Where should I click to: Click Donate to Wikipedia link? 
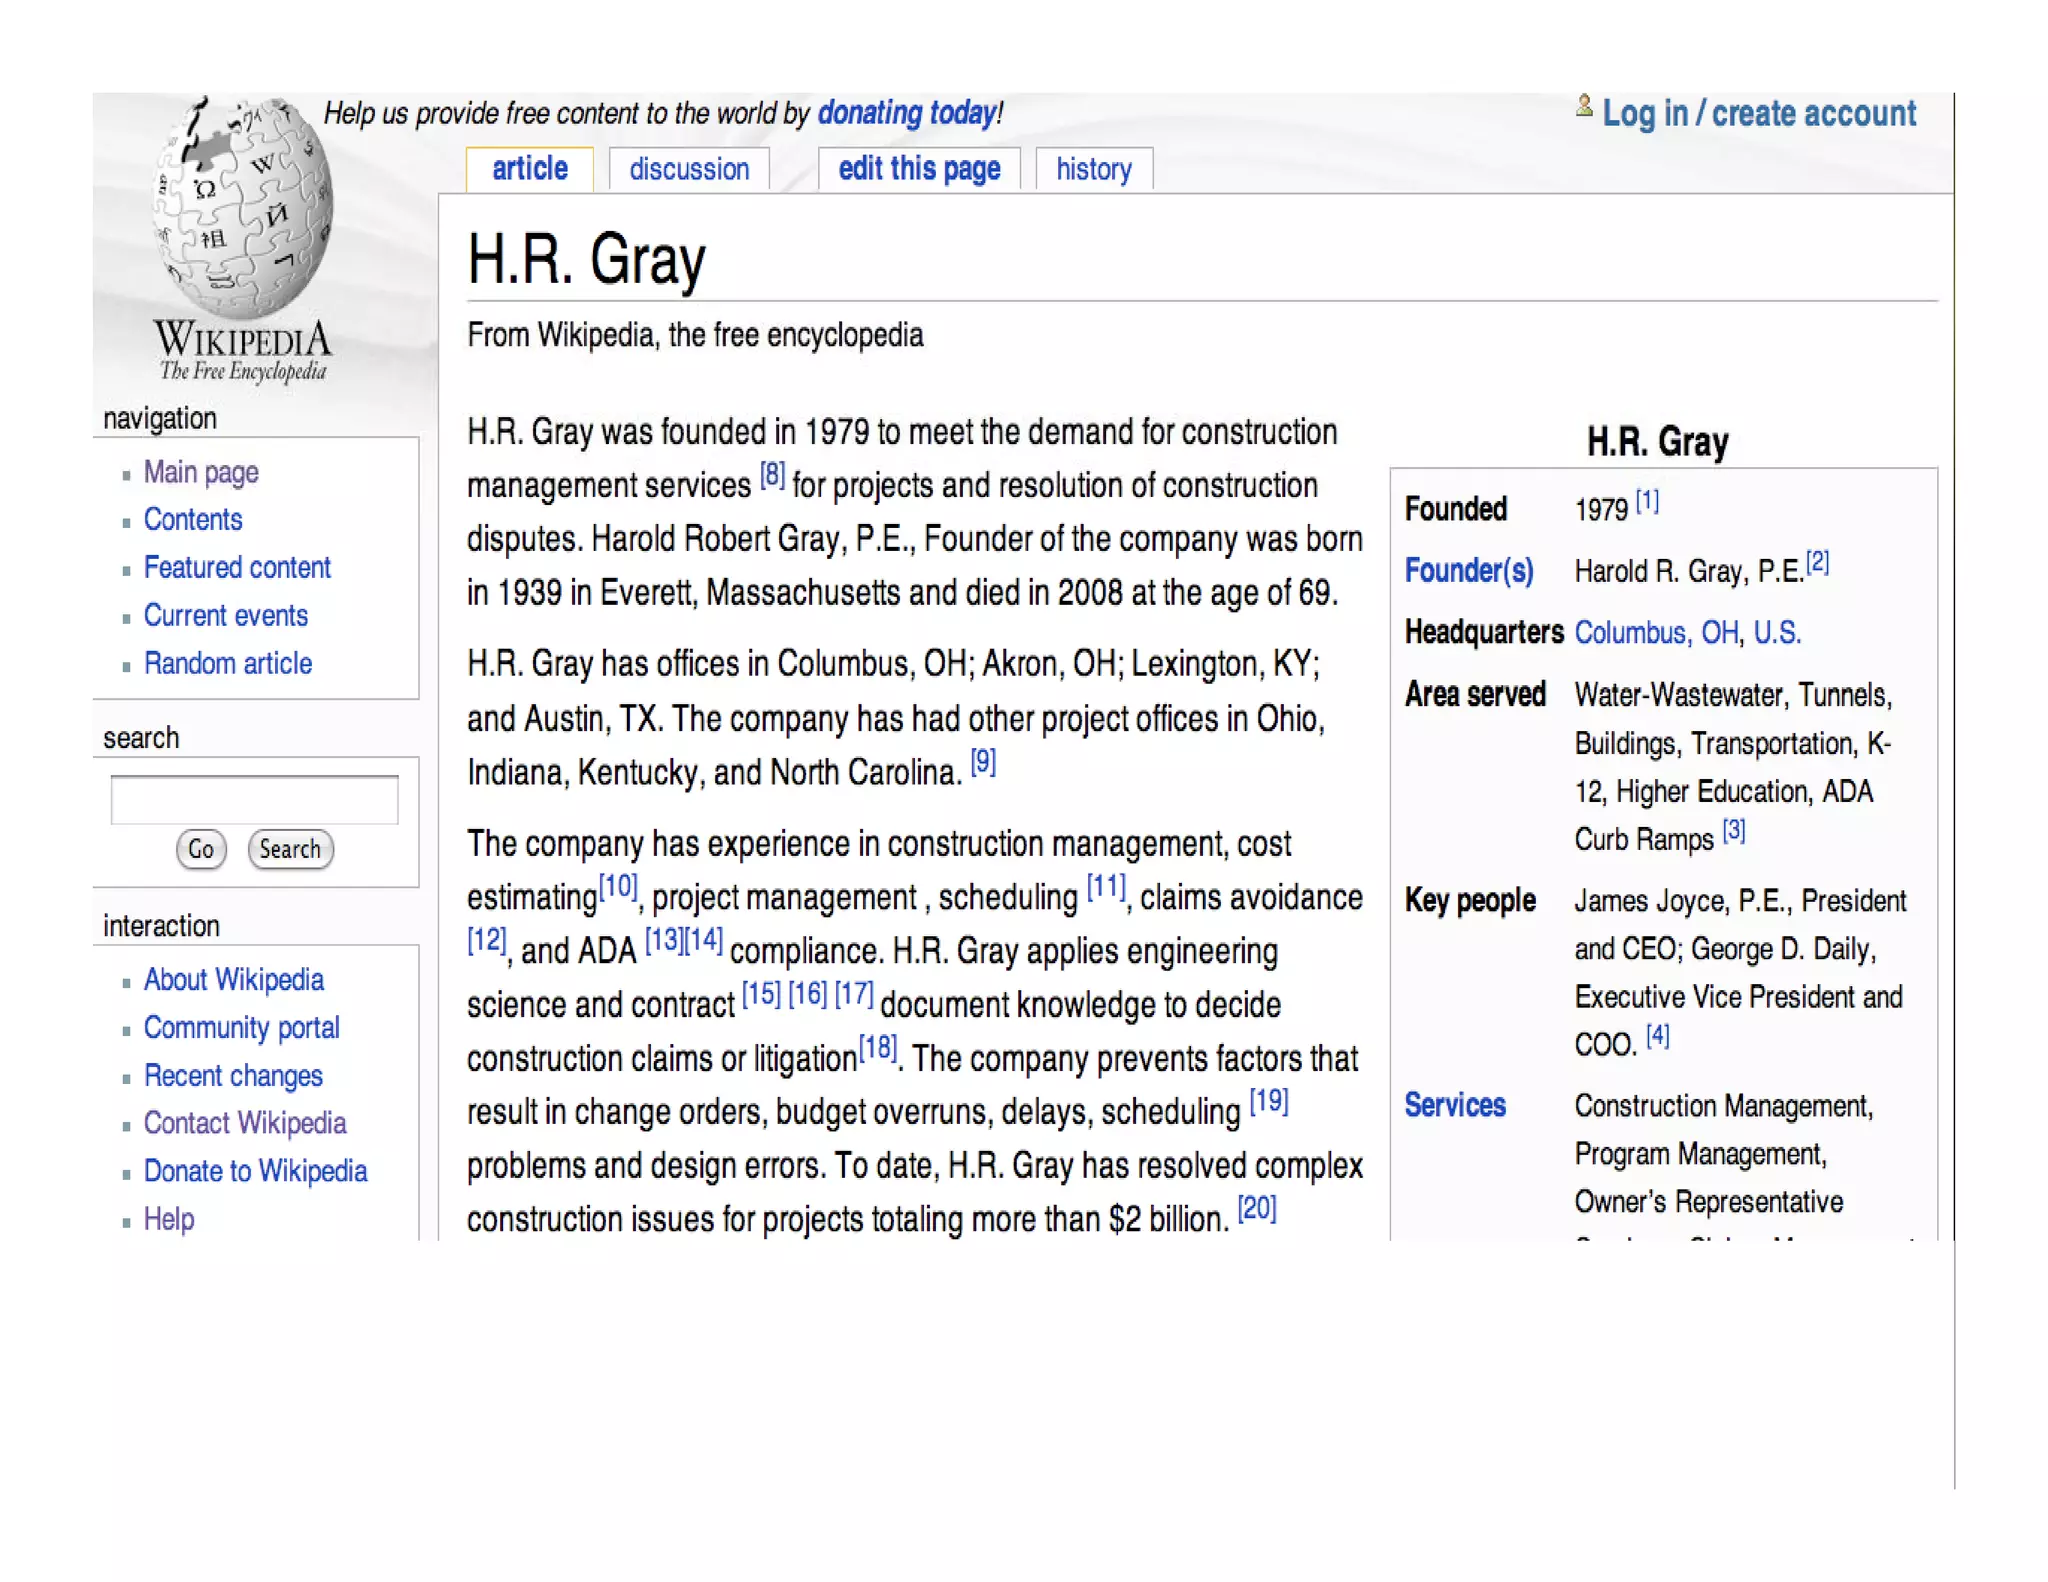(255, 1171)
